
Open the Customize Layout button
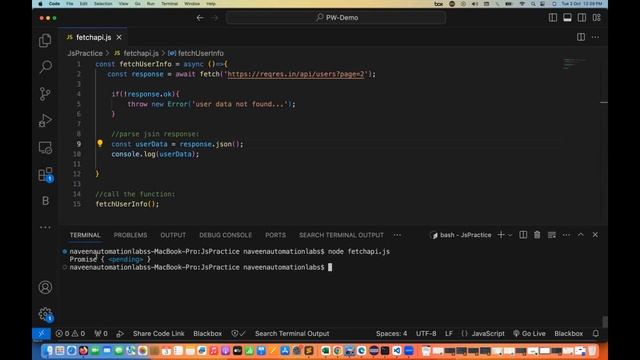[597, 18]
